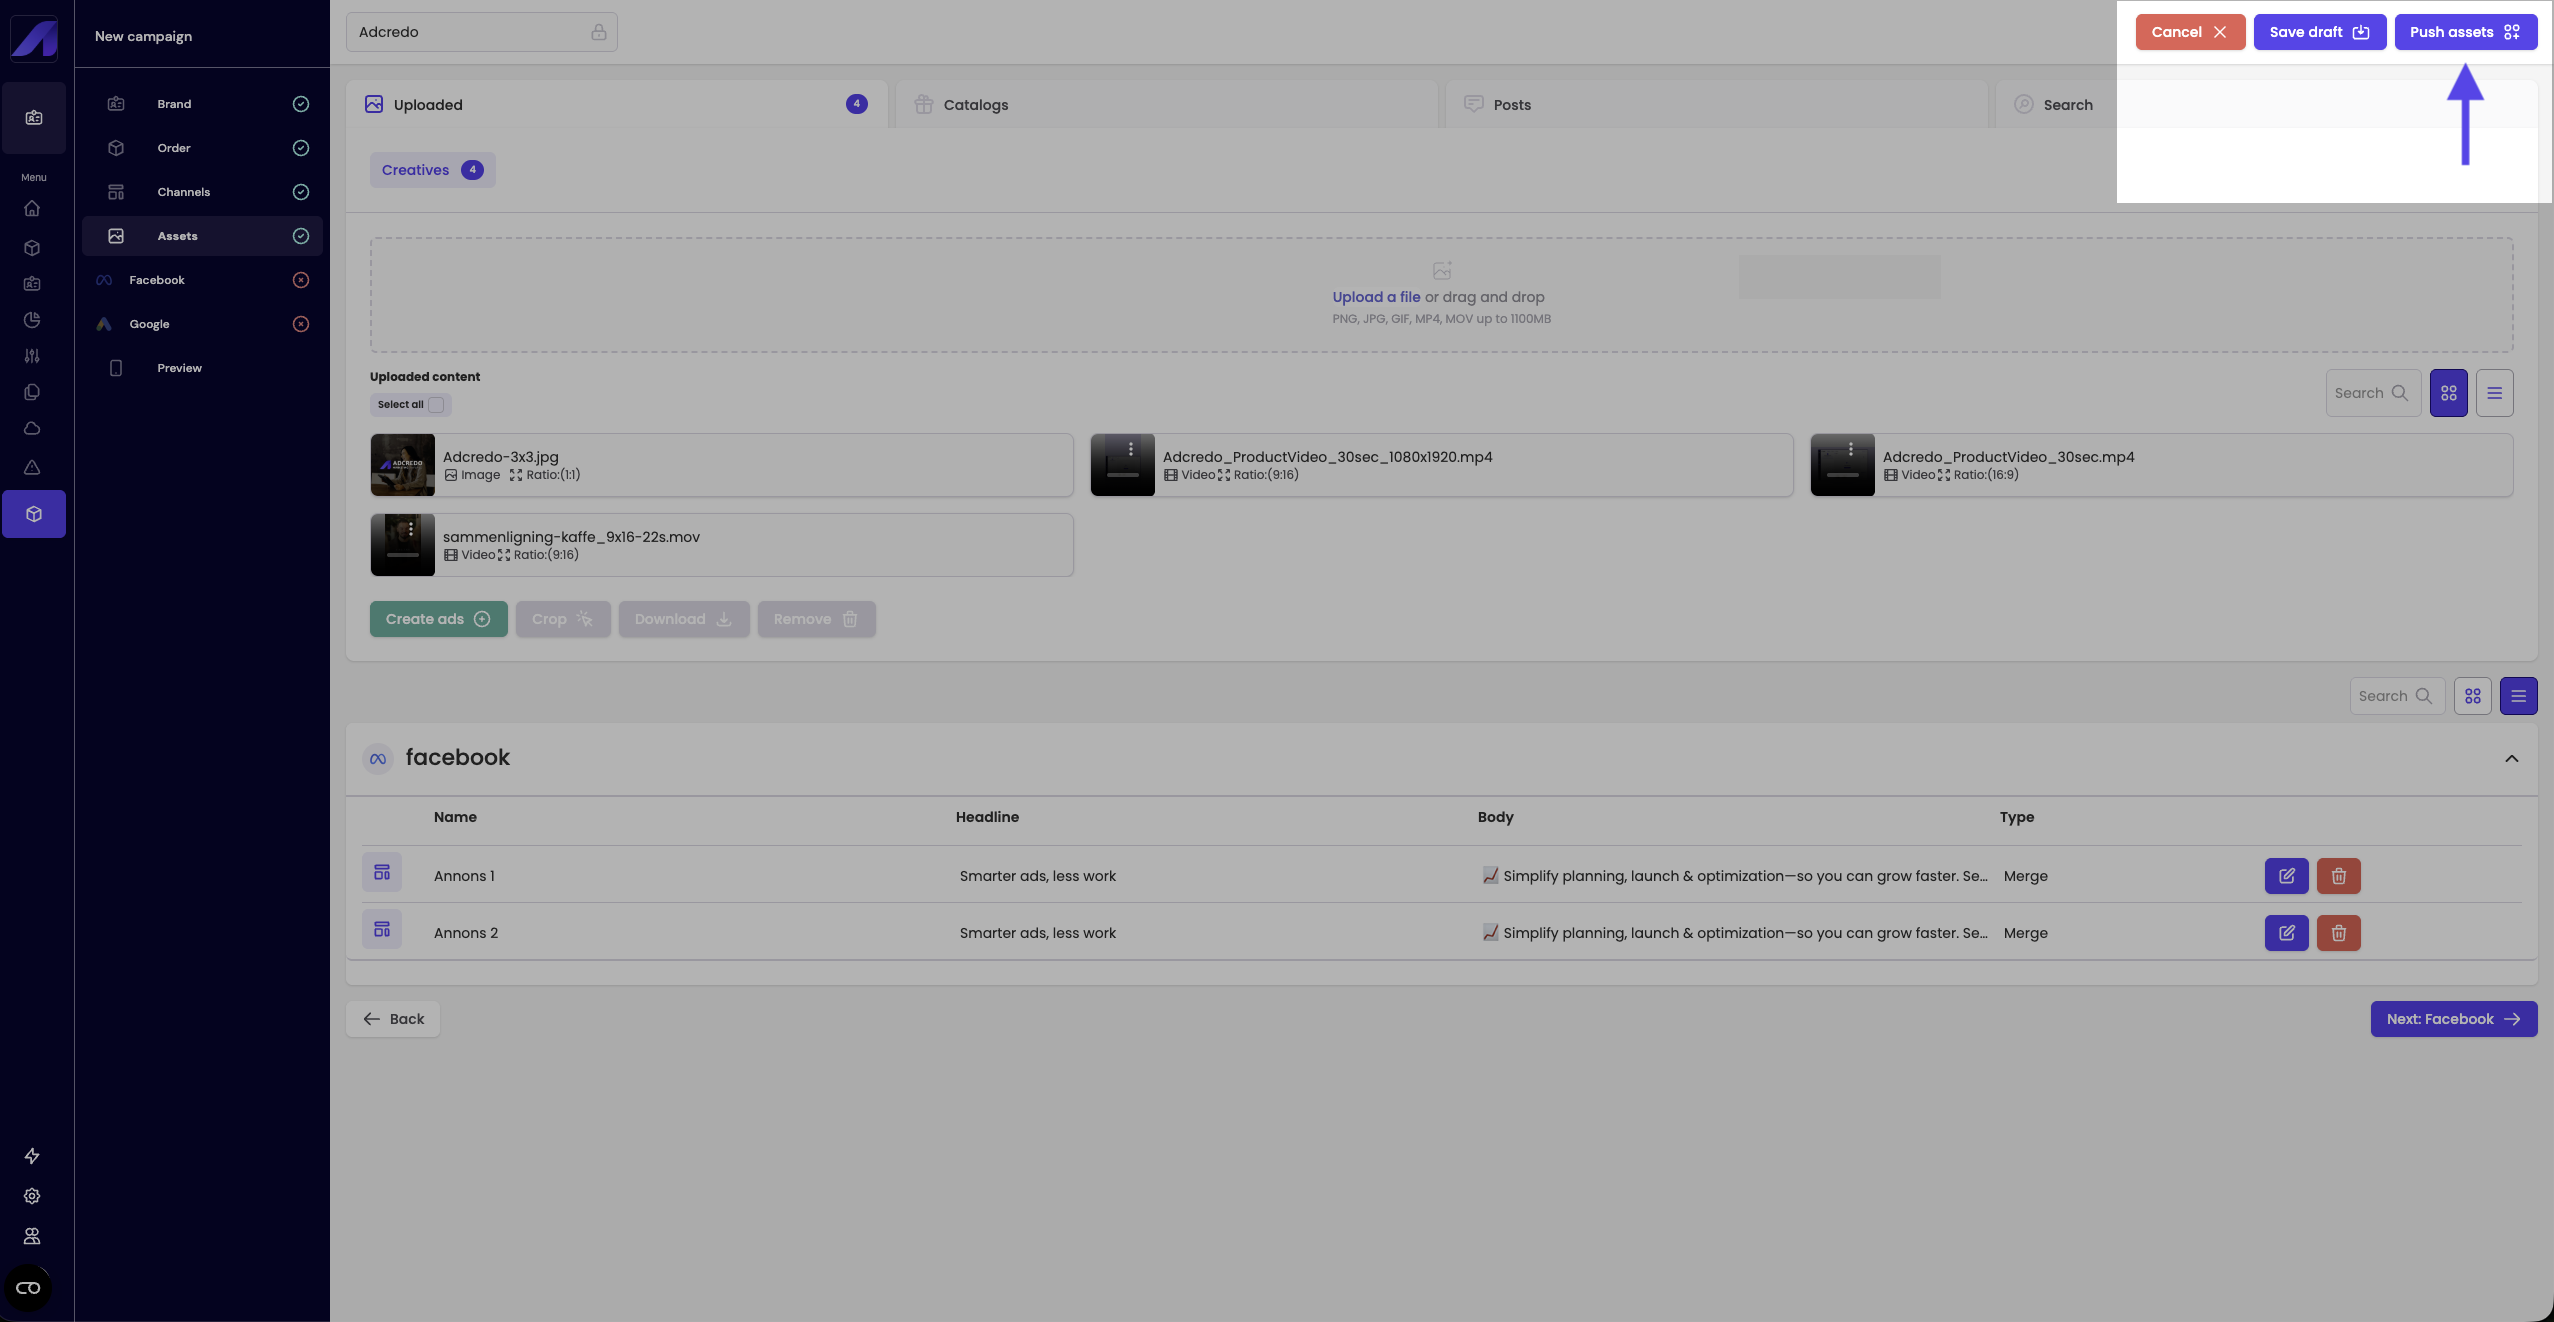Viewport: 2554px width, 1322px height.
Task: Click the uploaded content Search field
Action: pos(2371,393)
